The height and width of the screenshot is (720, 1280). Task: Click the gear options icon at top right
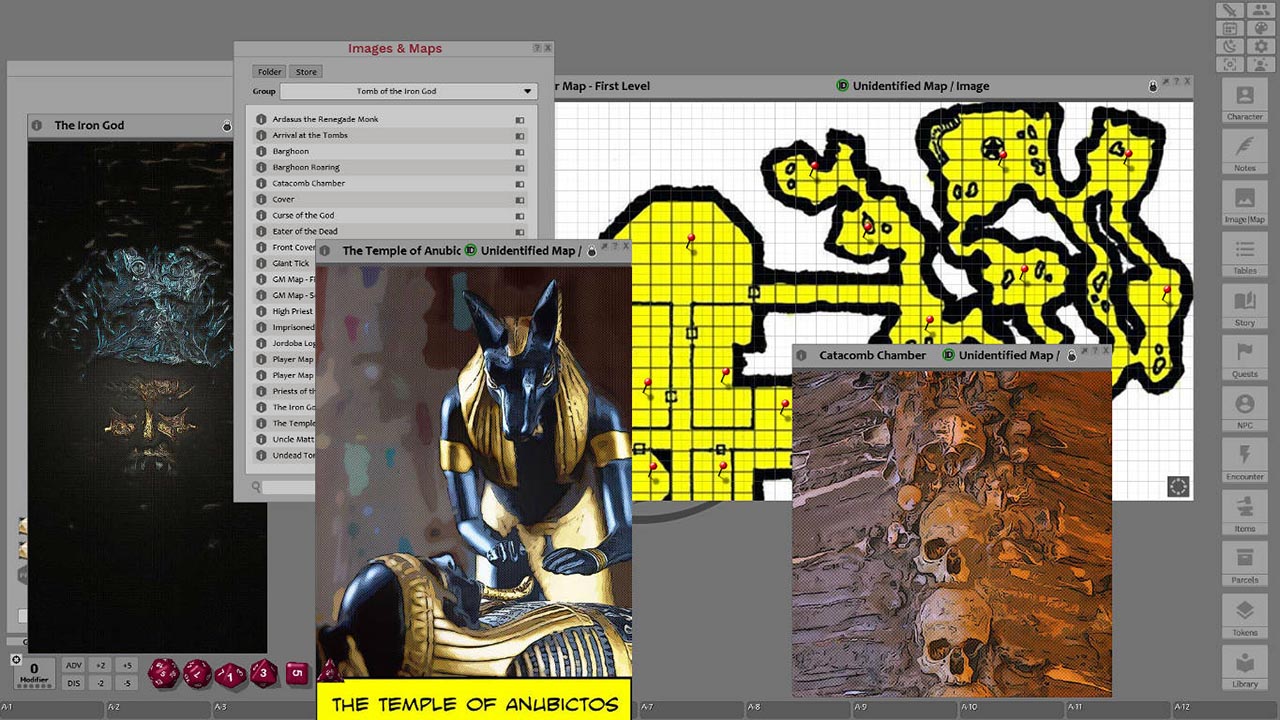(x=1261, y=46)
